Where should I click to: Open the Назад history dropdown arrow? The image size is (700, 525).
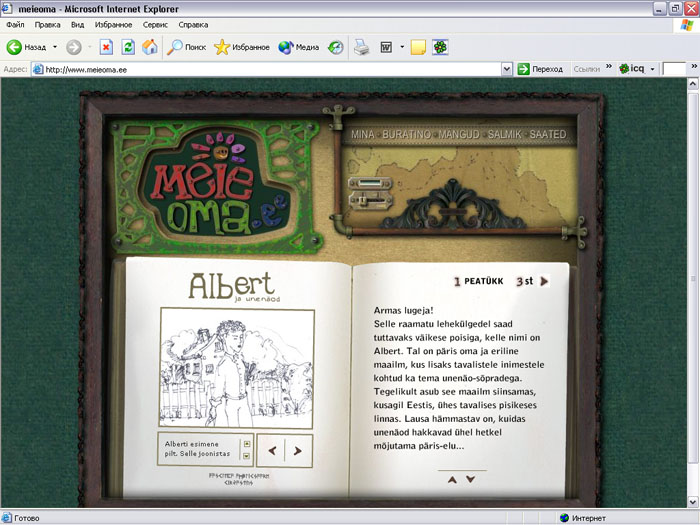[x=55, y=47]
